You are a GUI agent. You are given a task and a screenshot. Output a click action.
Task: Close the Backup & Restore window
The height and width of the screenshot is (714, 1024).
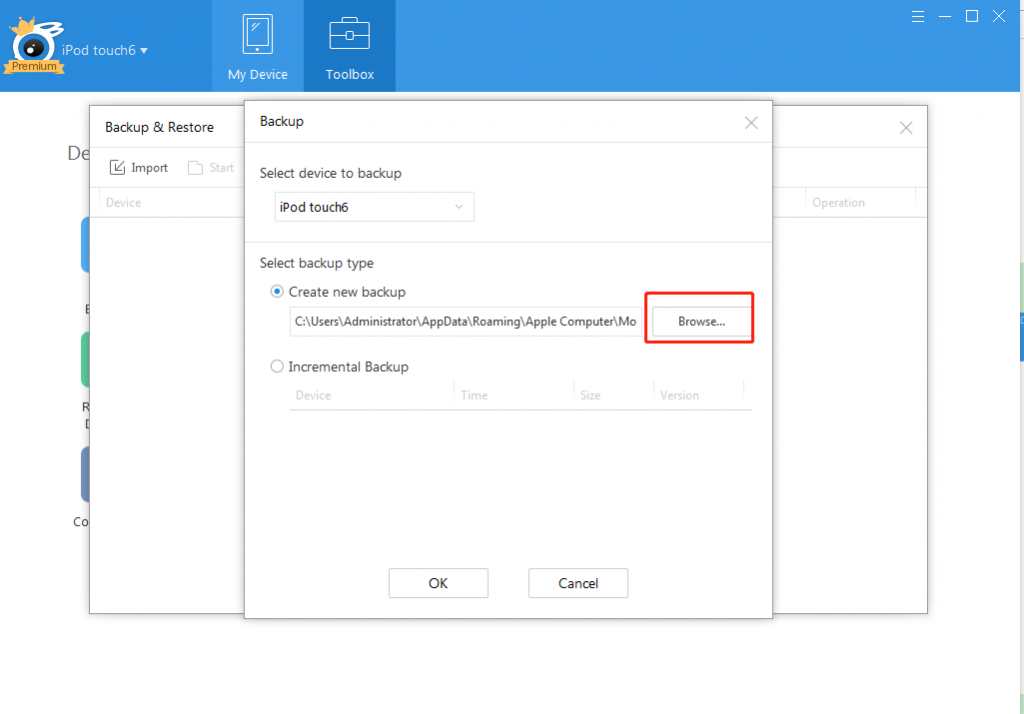(905, 128)
